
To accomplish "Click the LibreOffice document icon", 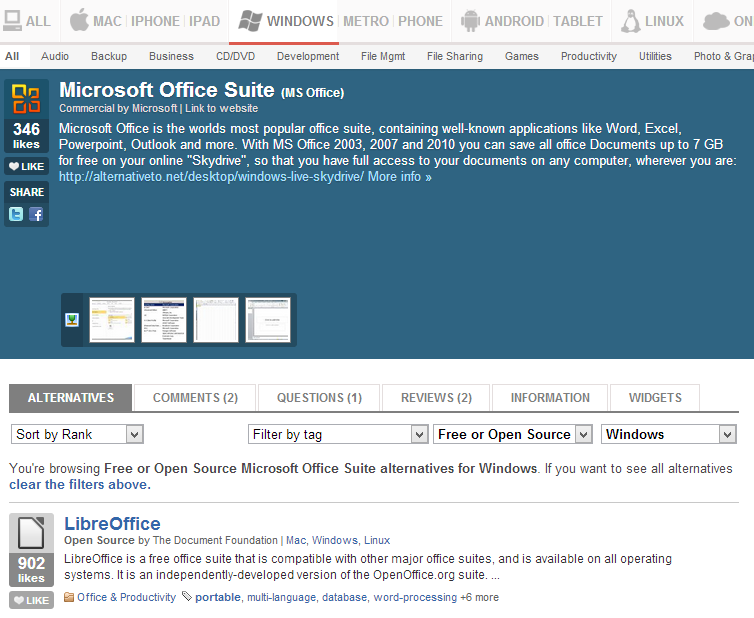I will point(31,533).
